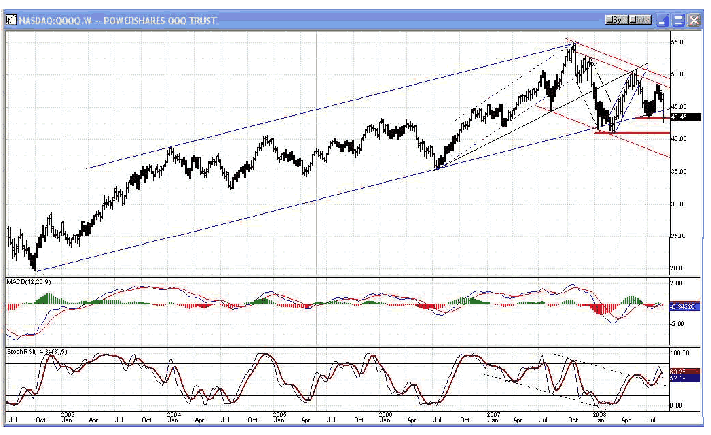Click the chart window icon in title bar
The height and width of the screenshot is (435, 711).
click(11, 20)
